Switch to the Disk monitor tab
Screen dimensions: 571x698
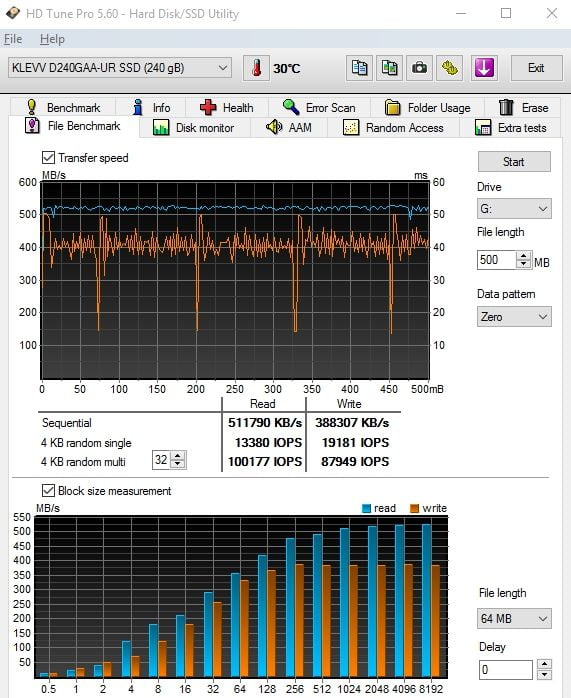coord(195,128)
